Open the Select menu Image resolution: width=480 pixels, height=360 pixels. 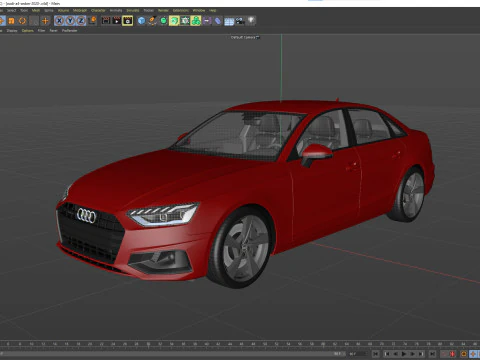coord(11,10)
